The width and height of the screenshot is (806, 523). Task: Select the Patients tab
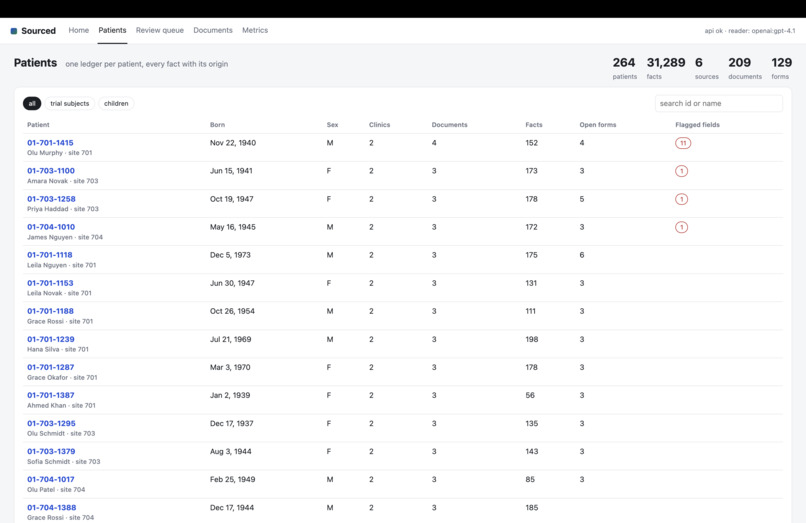click(112, 30)
